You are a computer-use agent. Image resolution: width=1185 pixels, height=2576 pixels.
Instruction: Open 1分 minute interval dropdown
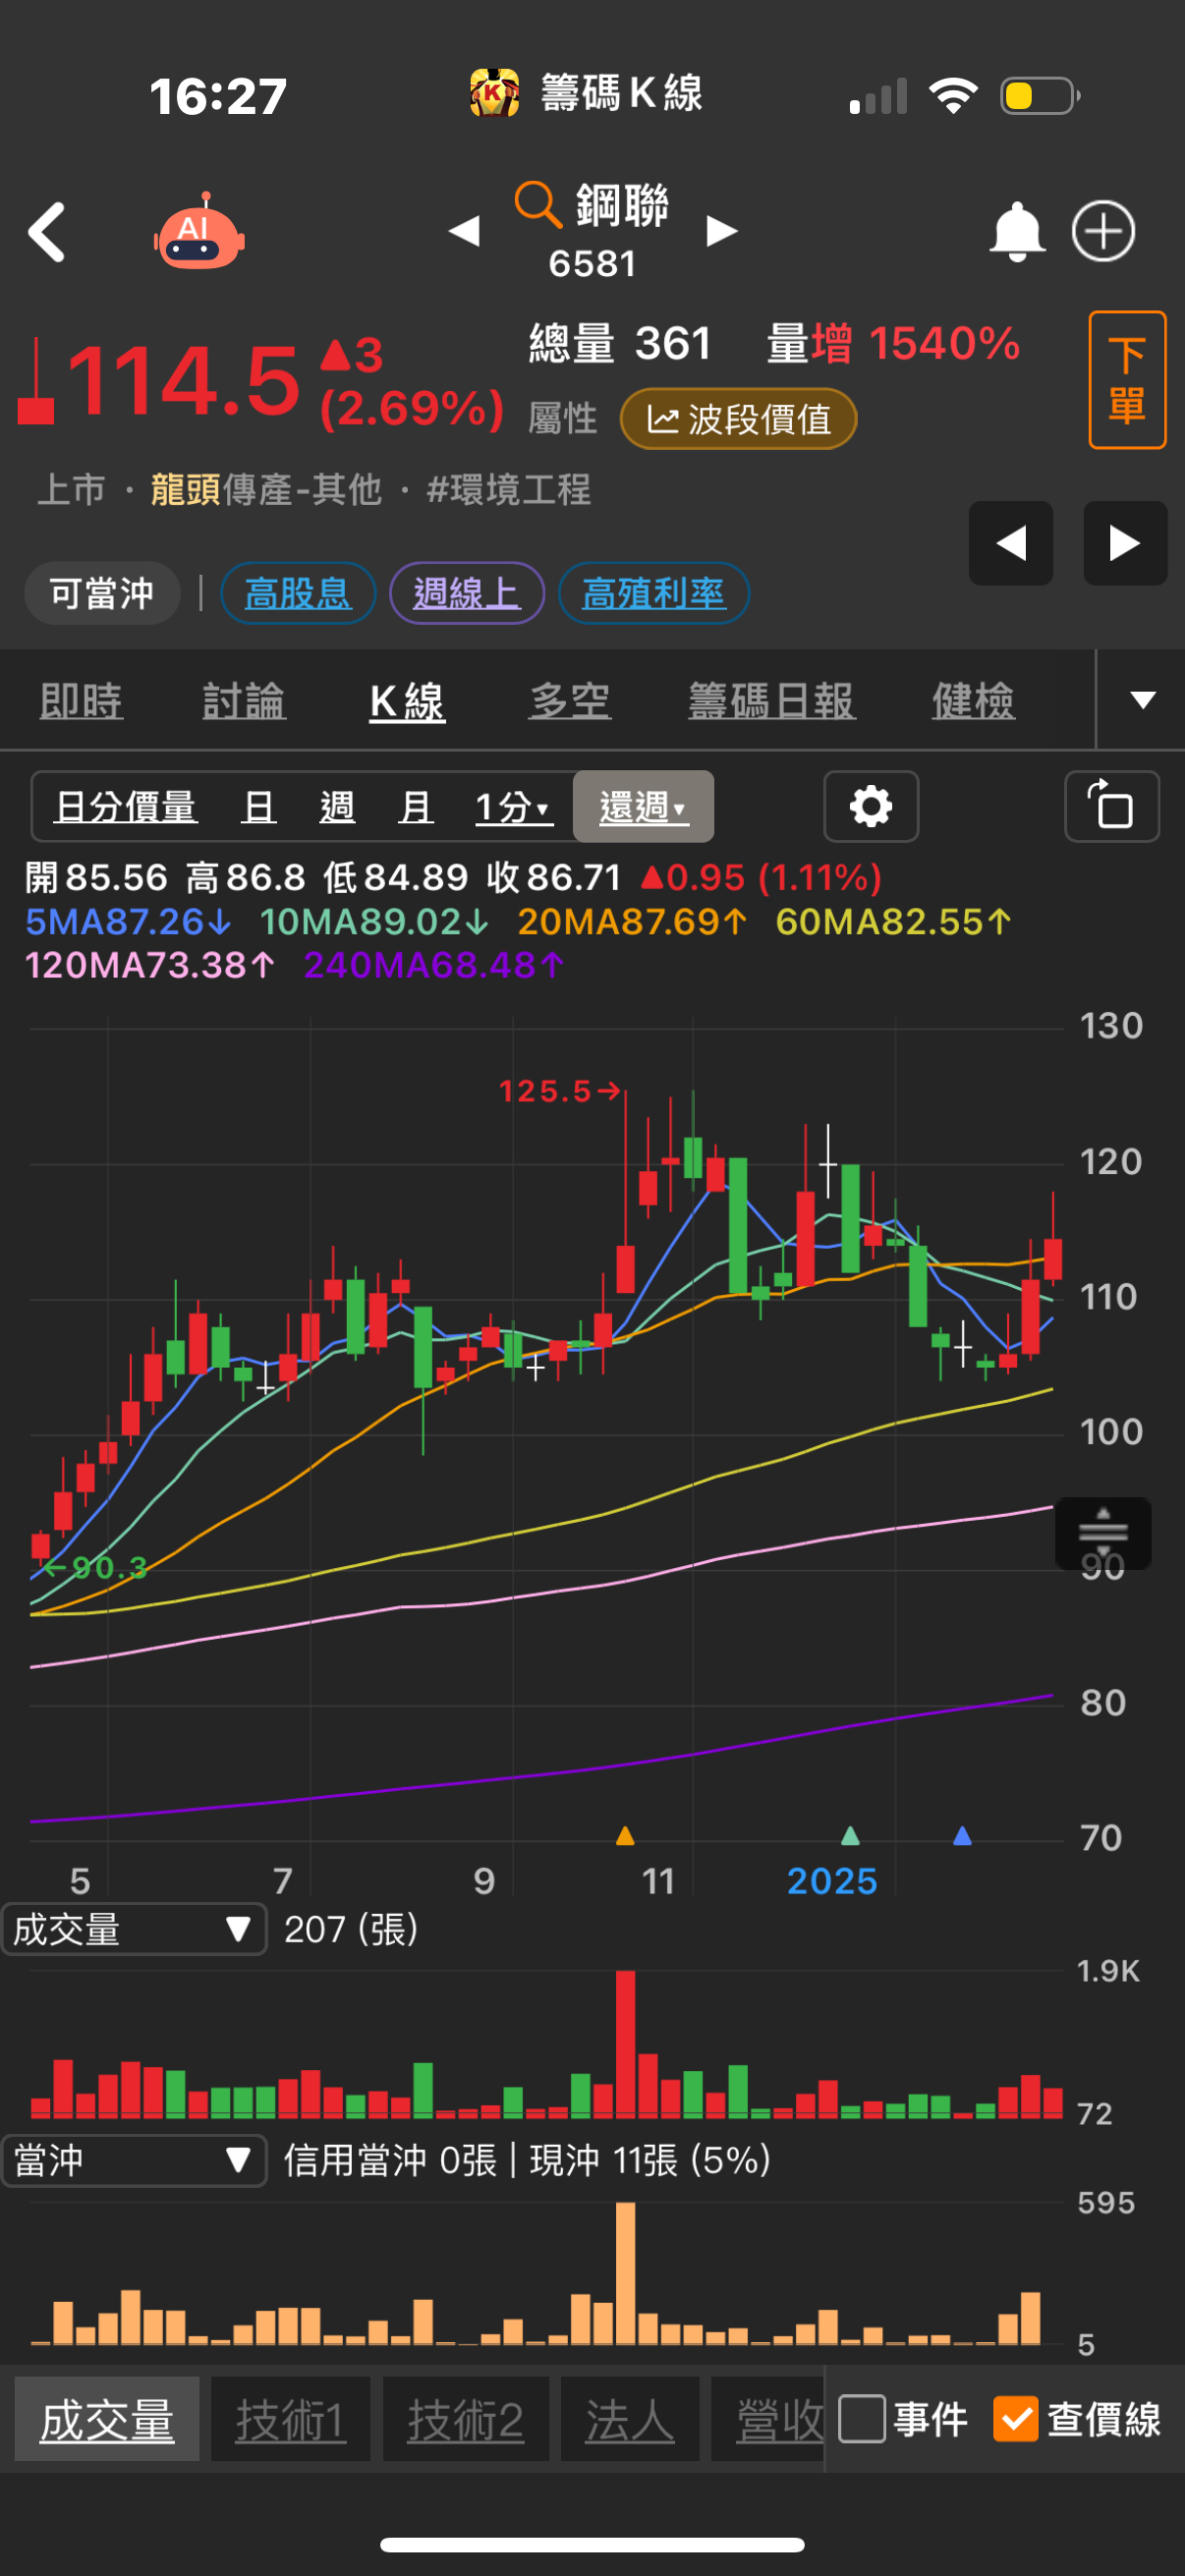(513, 806)
